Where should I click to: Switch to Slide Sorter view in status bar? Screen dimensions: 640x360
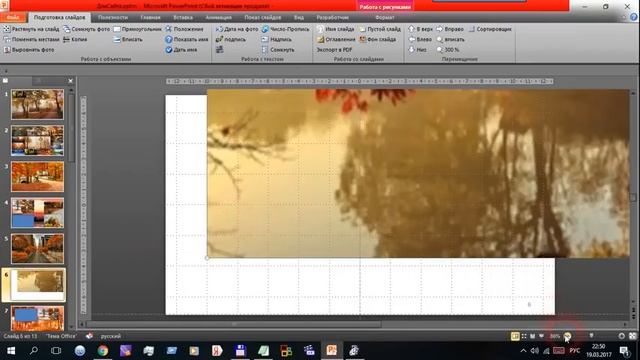tap(524, 336)
